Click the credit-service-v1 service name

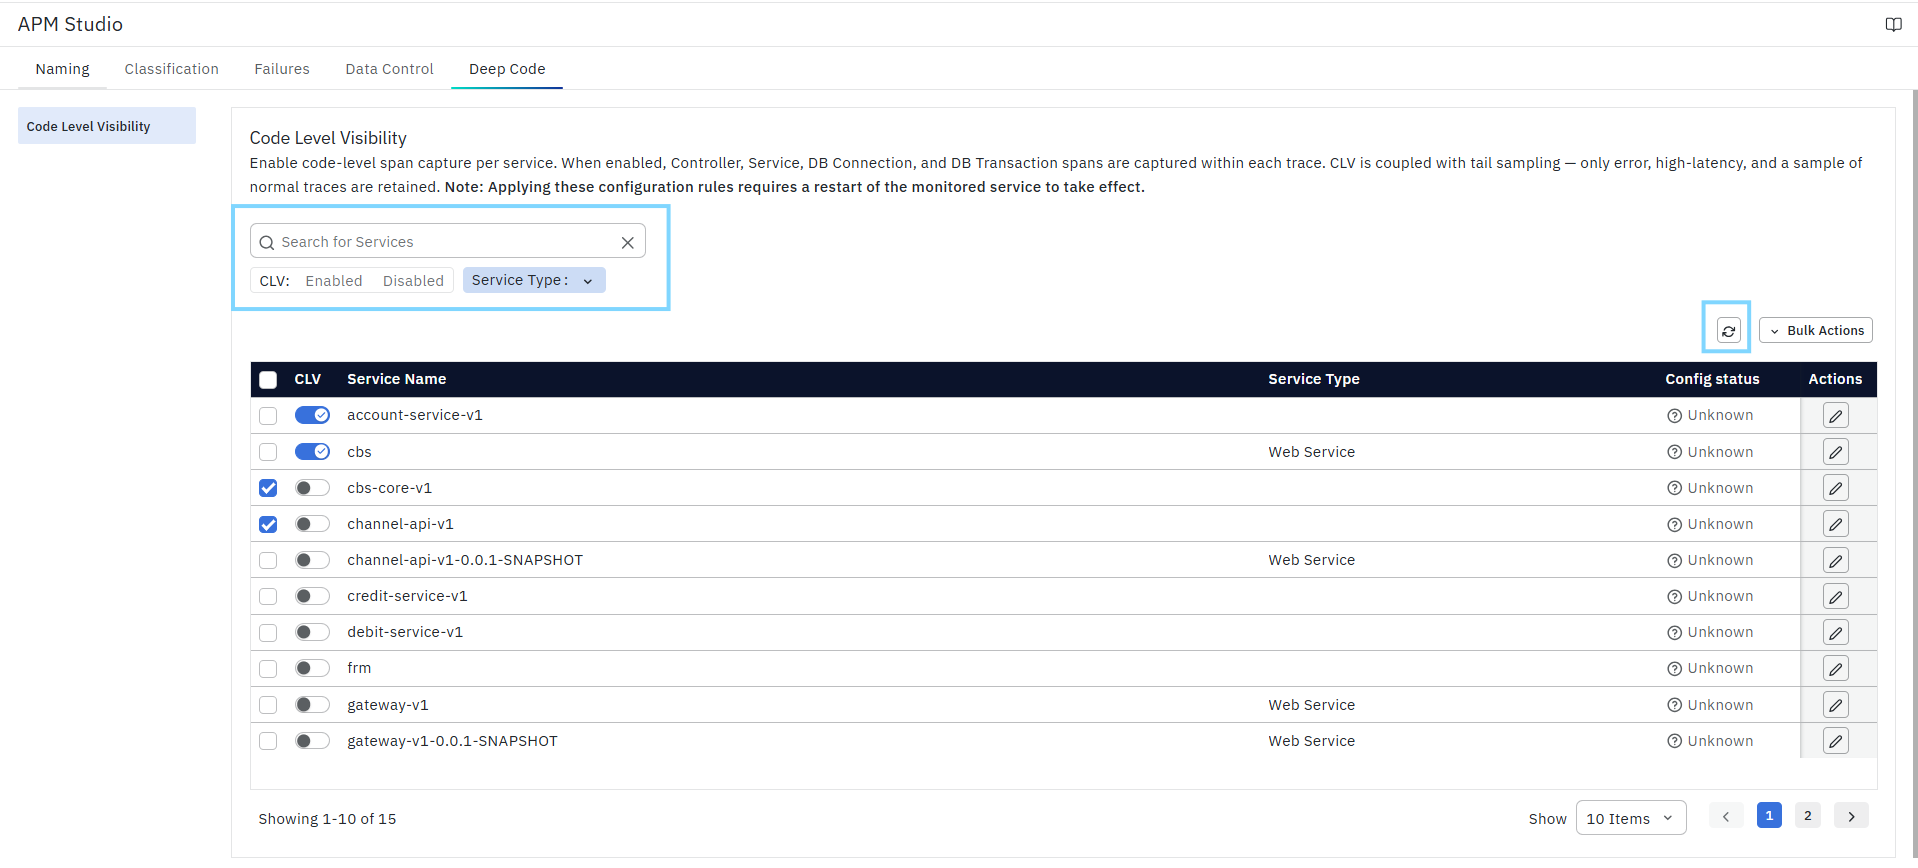407,596
